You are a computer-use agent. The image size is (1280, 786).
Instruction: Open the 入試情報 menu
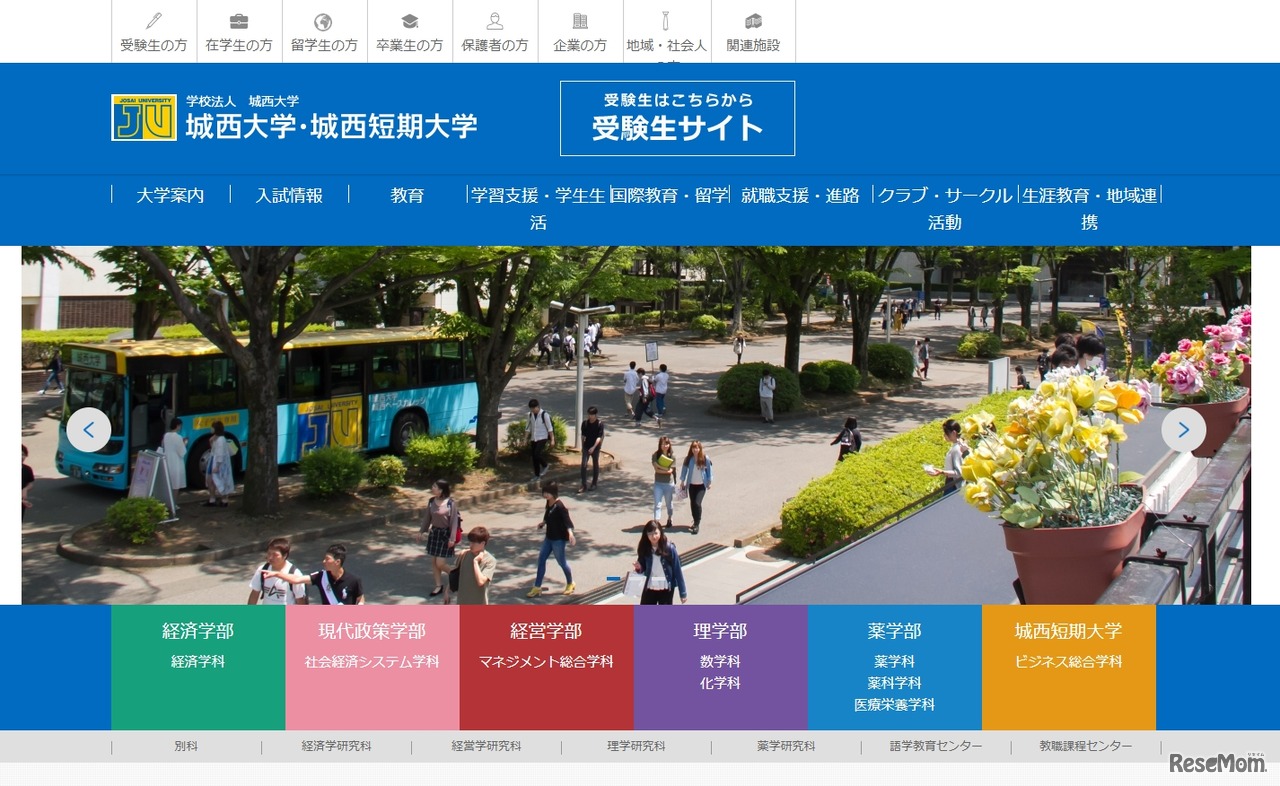[289, 196]
